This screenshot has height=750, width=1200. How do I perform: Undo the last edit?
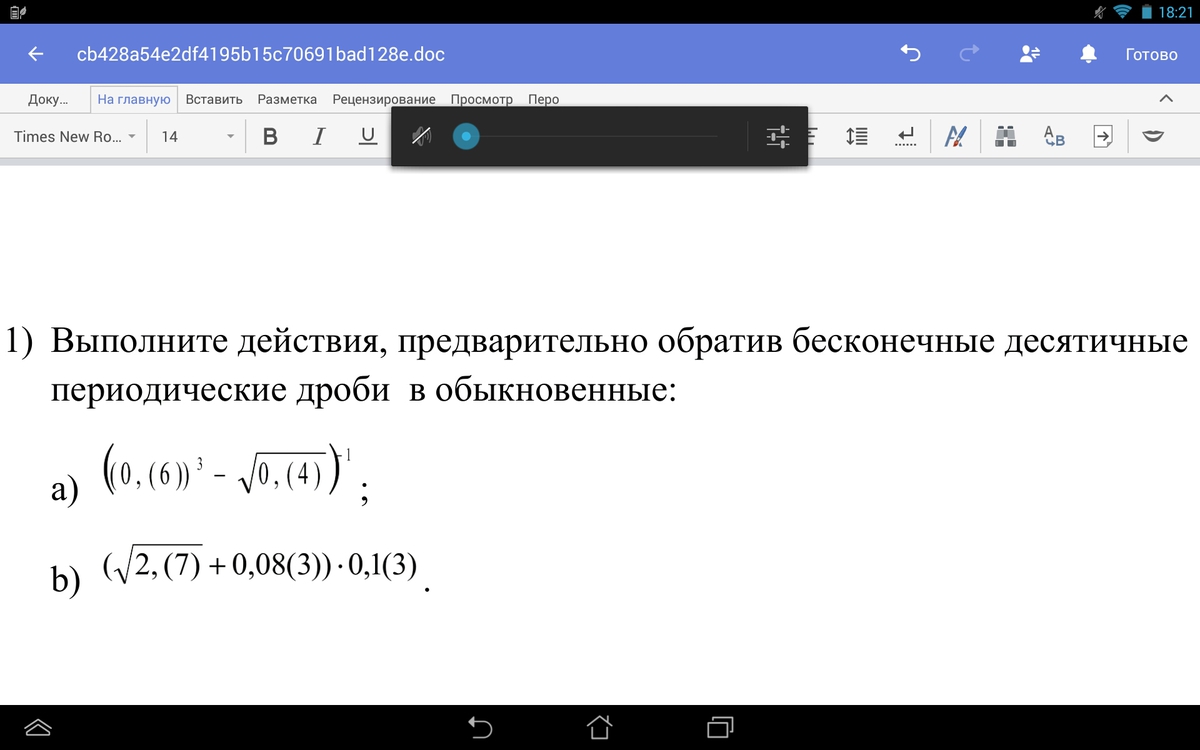[x=910, y=54]
